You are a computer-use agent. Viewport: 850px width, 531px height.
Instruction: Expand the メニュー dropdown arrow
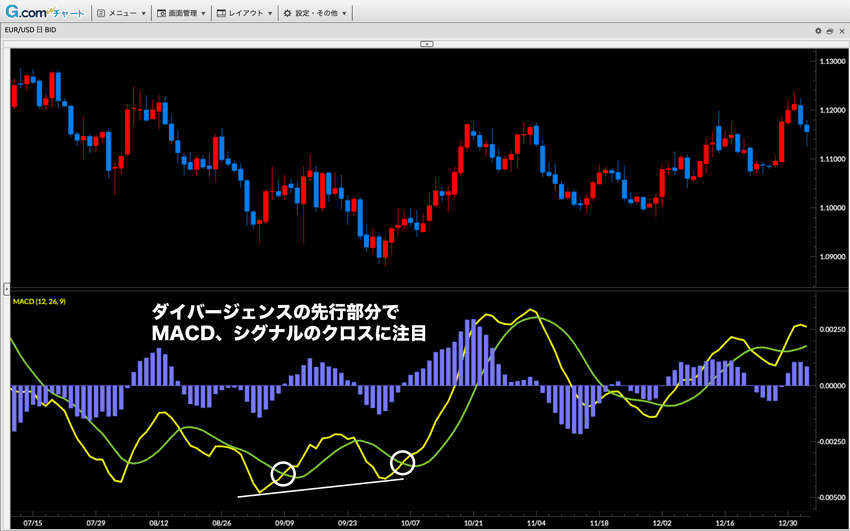144,14
